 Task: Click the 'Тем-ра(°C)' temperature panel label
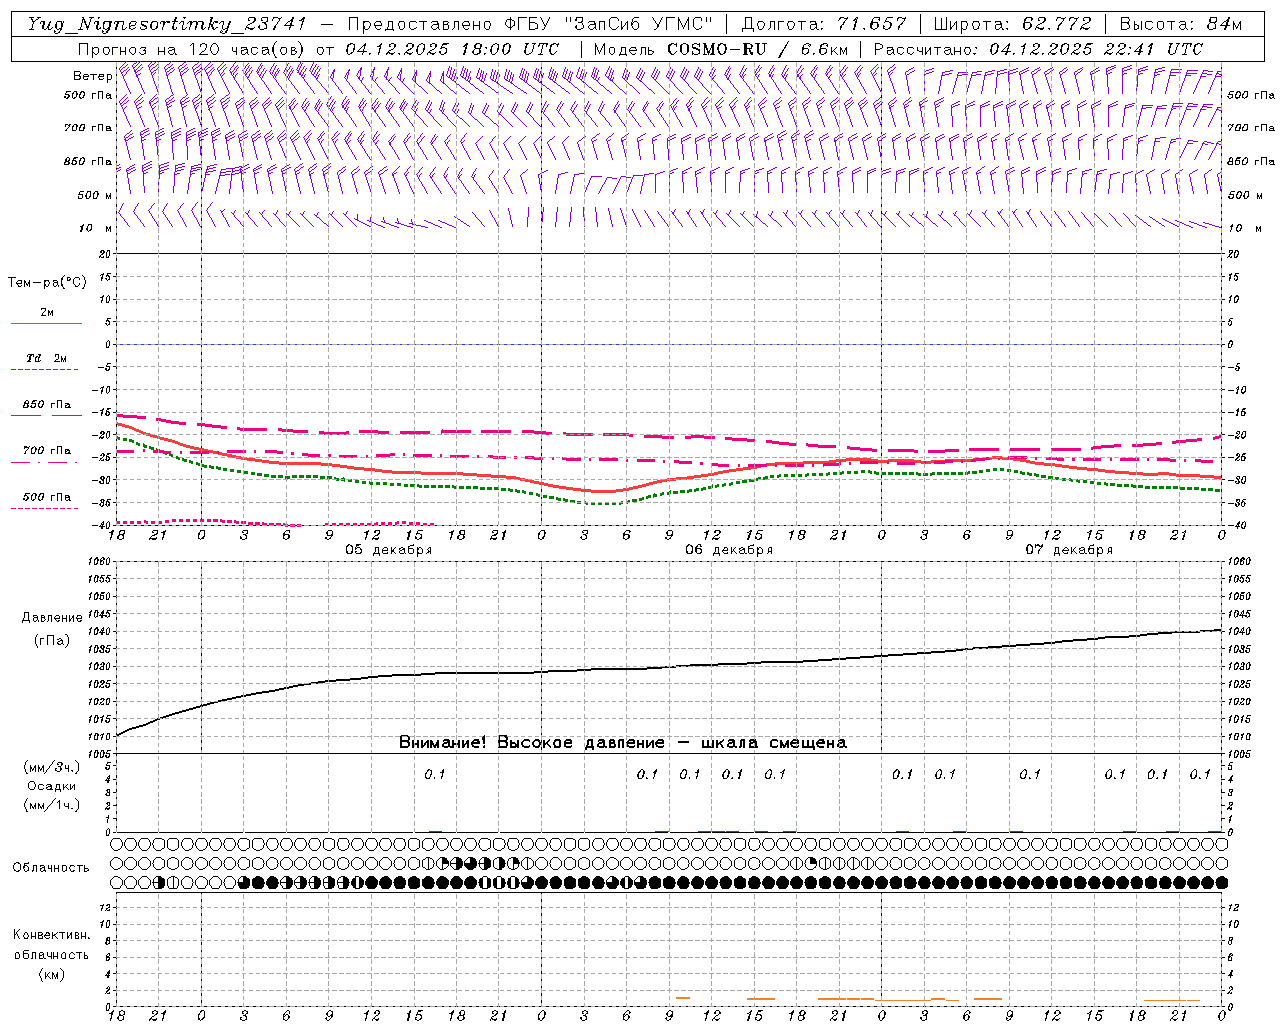pos(47,283)
